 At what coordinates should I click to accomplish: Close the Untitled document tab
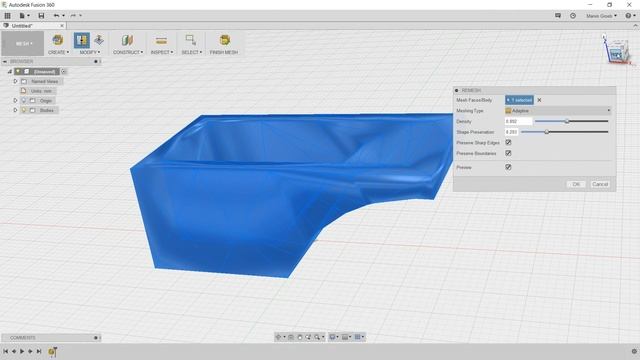pos(62,26)
